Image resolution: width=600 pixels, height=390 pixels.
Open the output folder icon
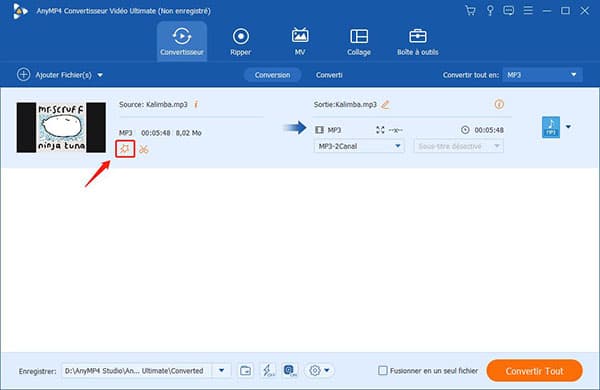pos(245,370)
